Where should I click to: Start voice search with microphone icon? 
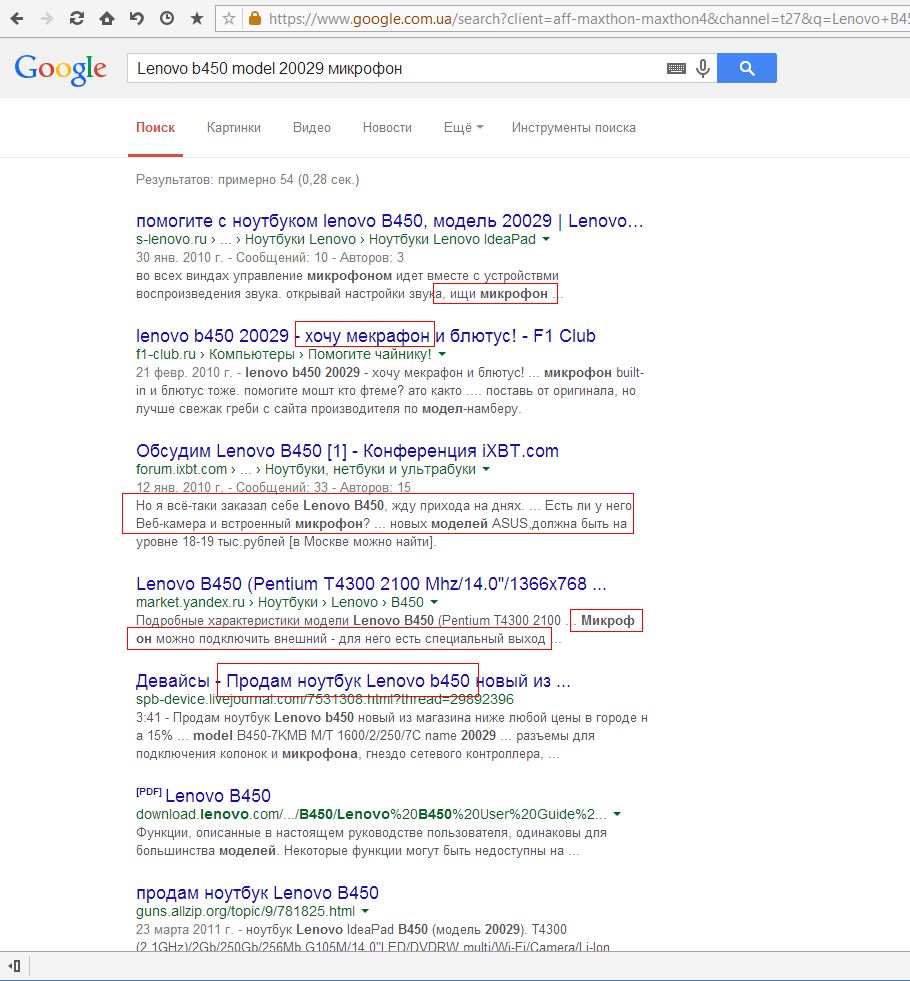pos(703,68)
